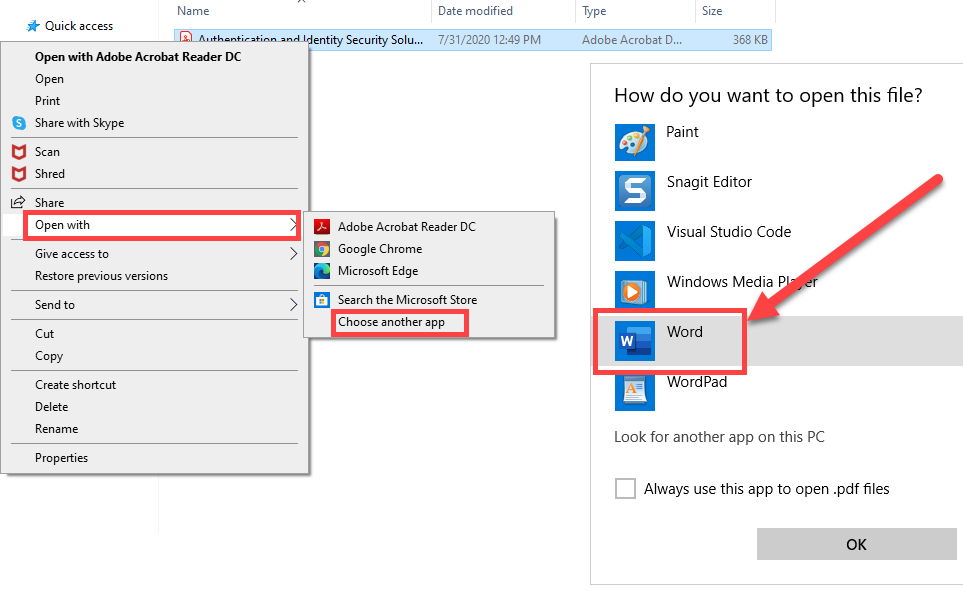Choose Rename from the context menu
This screenshot has height=591, width=963.
[57, 429]
